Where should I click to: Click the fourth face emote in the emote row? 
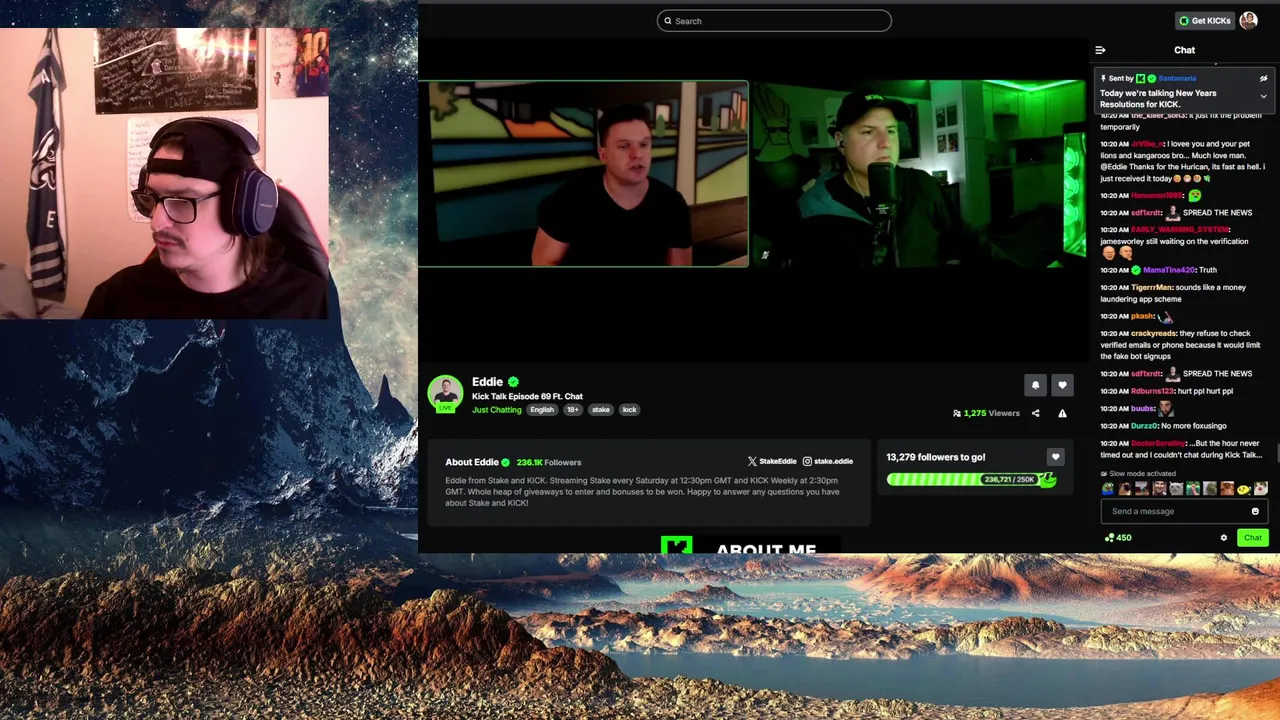click(1158, 489)
